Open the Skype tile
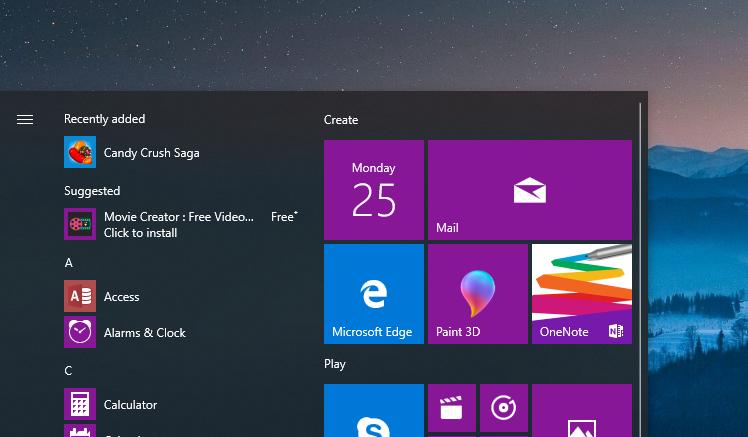748x437 pixels. coord(374,411)
